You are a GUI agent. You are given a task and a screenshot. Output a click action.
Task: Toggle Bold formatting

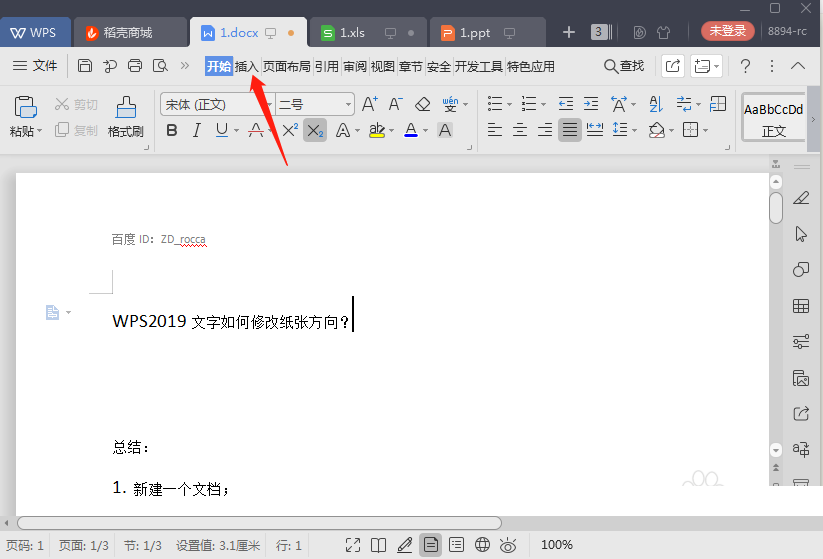coord(172,130)
